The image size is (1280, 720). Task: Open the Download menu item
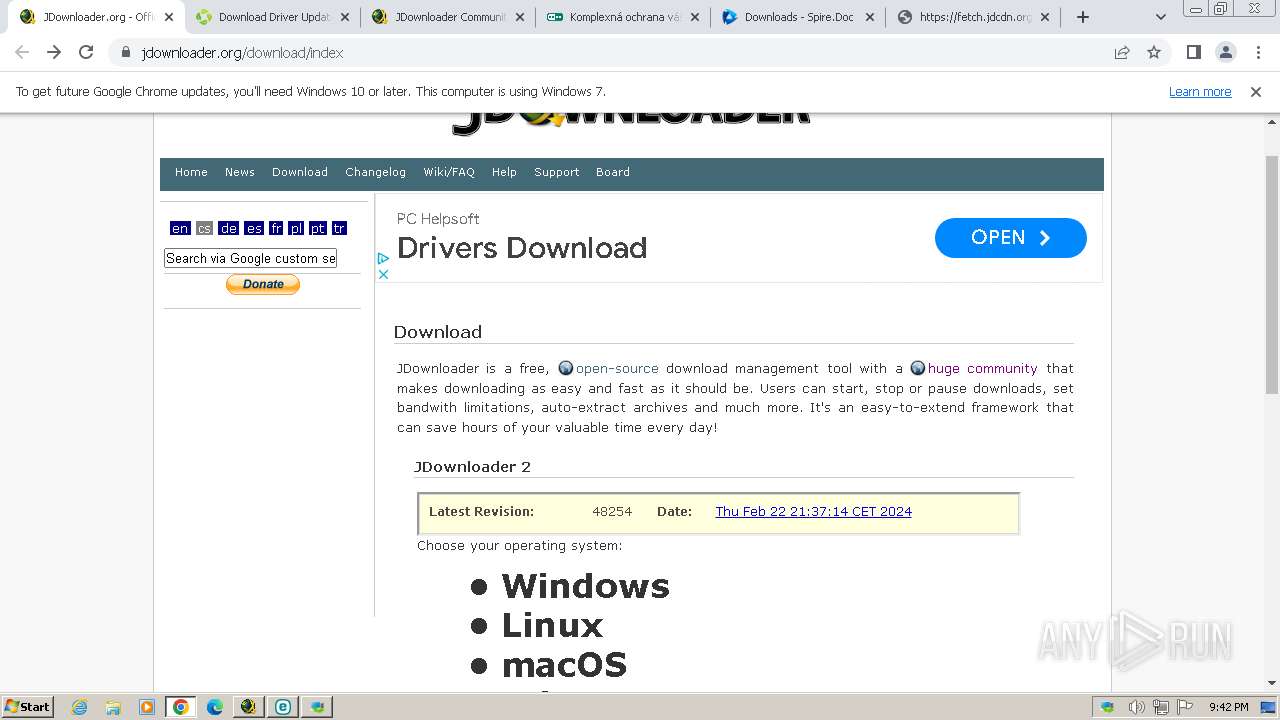pos(300,172)
